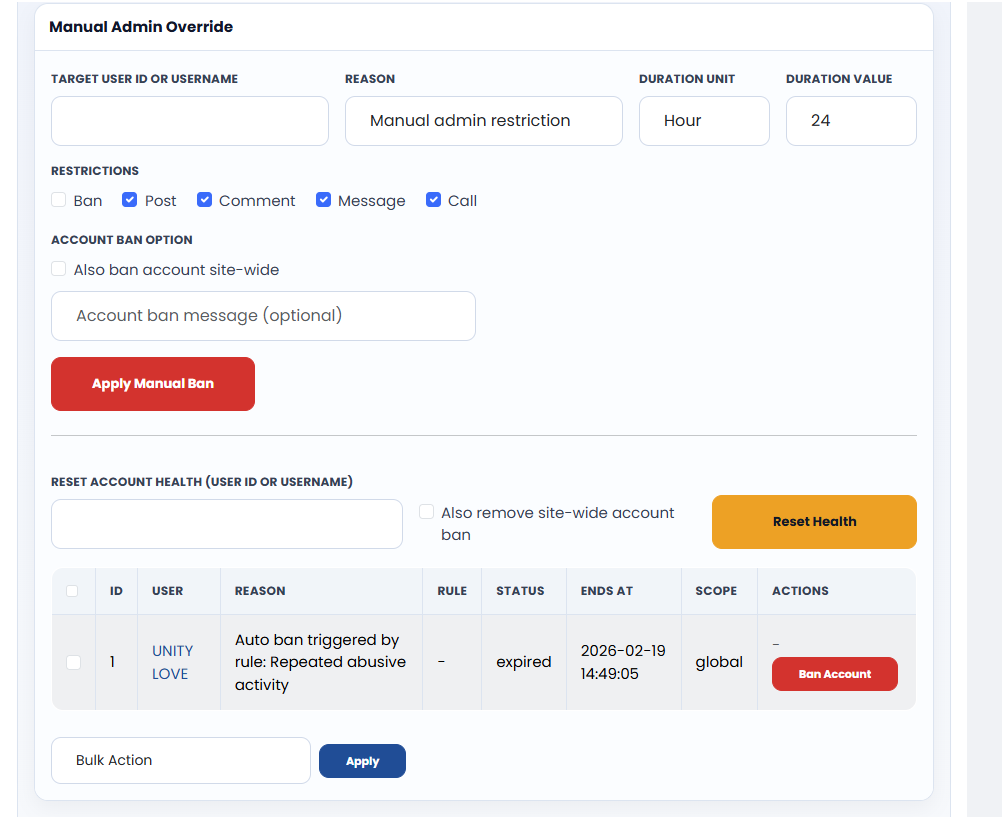
Task: Select all rows via header checkbox
Action: tap(72, 591)
